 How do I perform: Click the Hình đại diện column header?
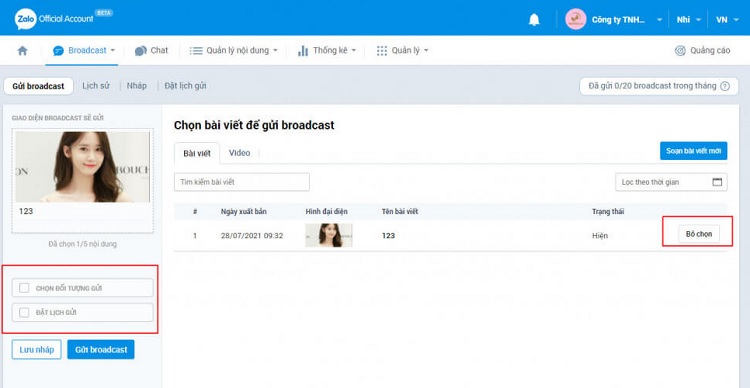coord(326,211)
